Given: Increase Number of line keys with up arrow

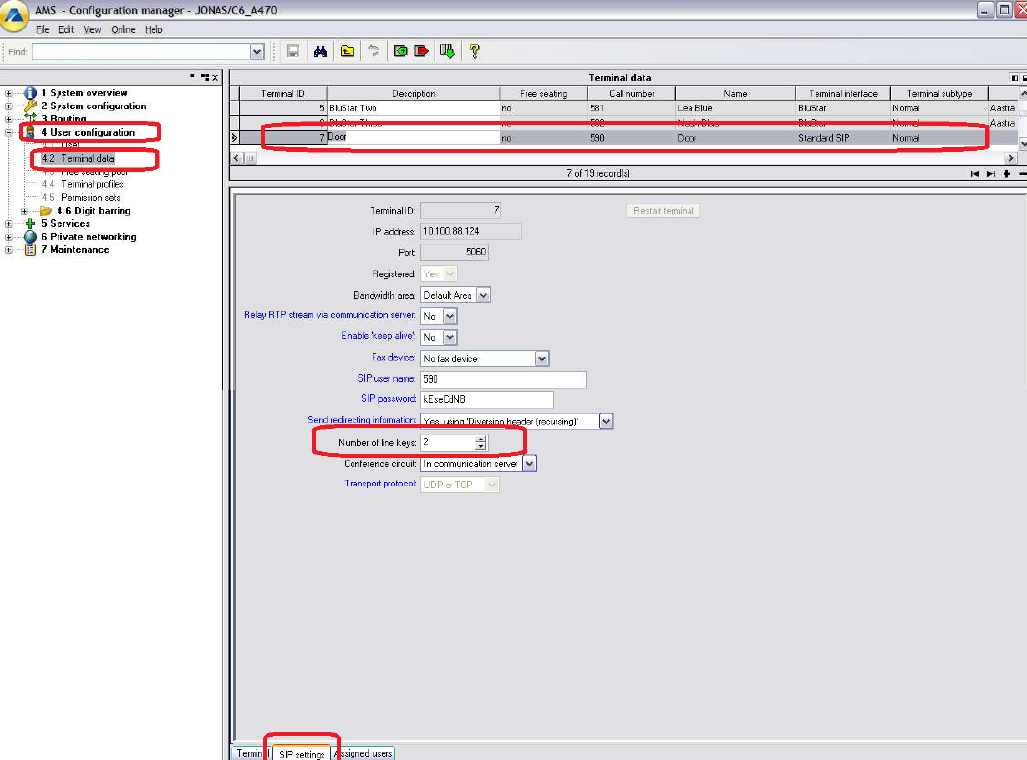Looking at the screenshot, I should [x=481, y=437].
